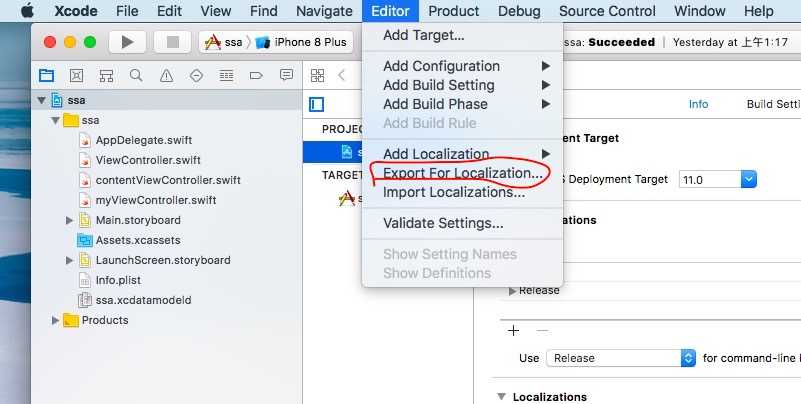Show the Report navigator

click(x=286, y=76)
